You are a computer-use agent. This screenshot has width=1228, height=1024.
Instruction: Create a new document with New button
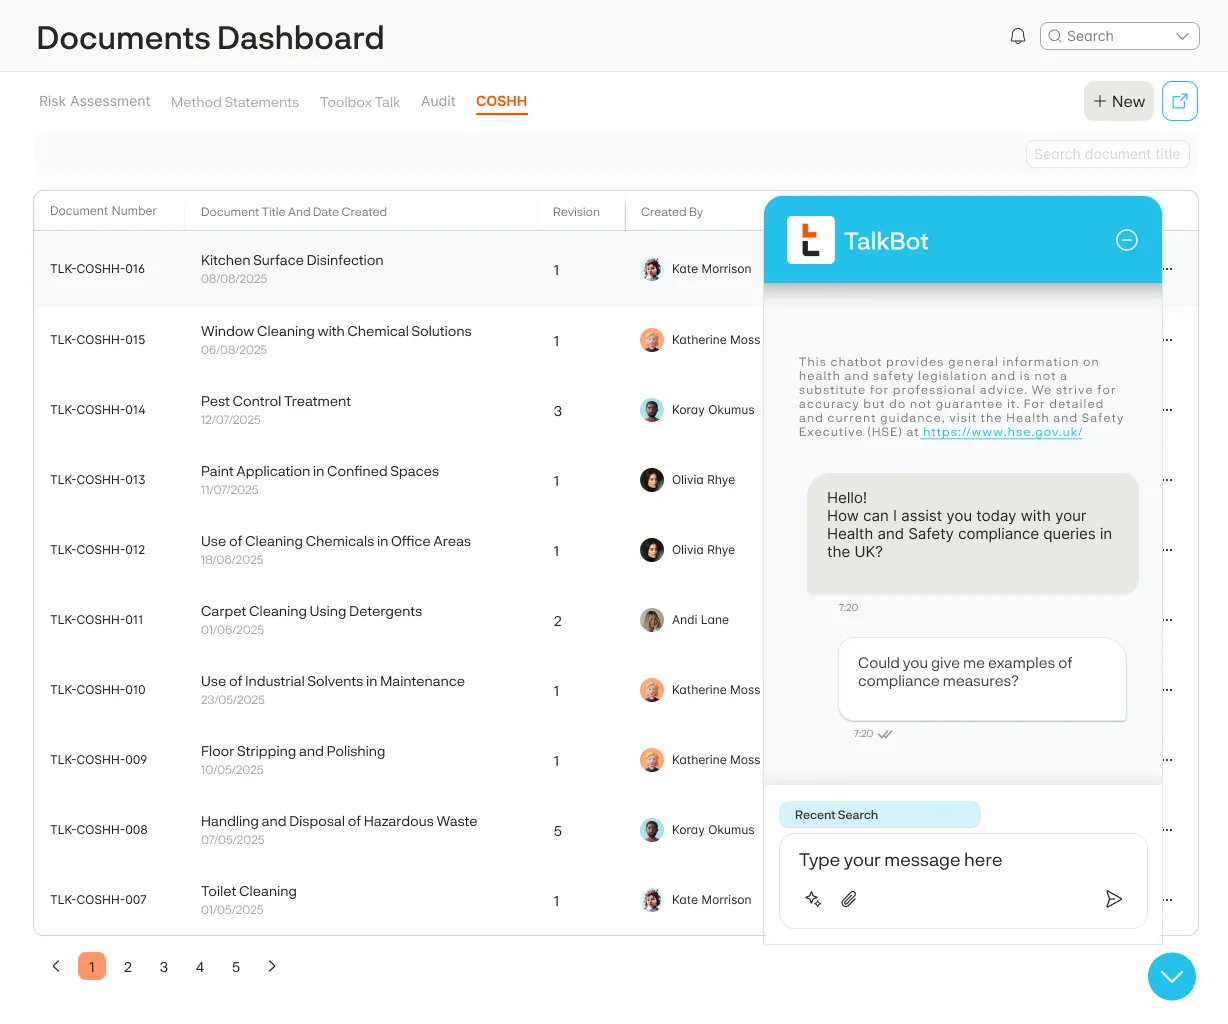point(1119,101)
